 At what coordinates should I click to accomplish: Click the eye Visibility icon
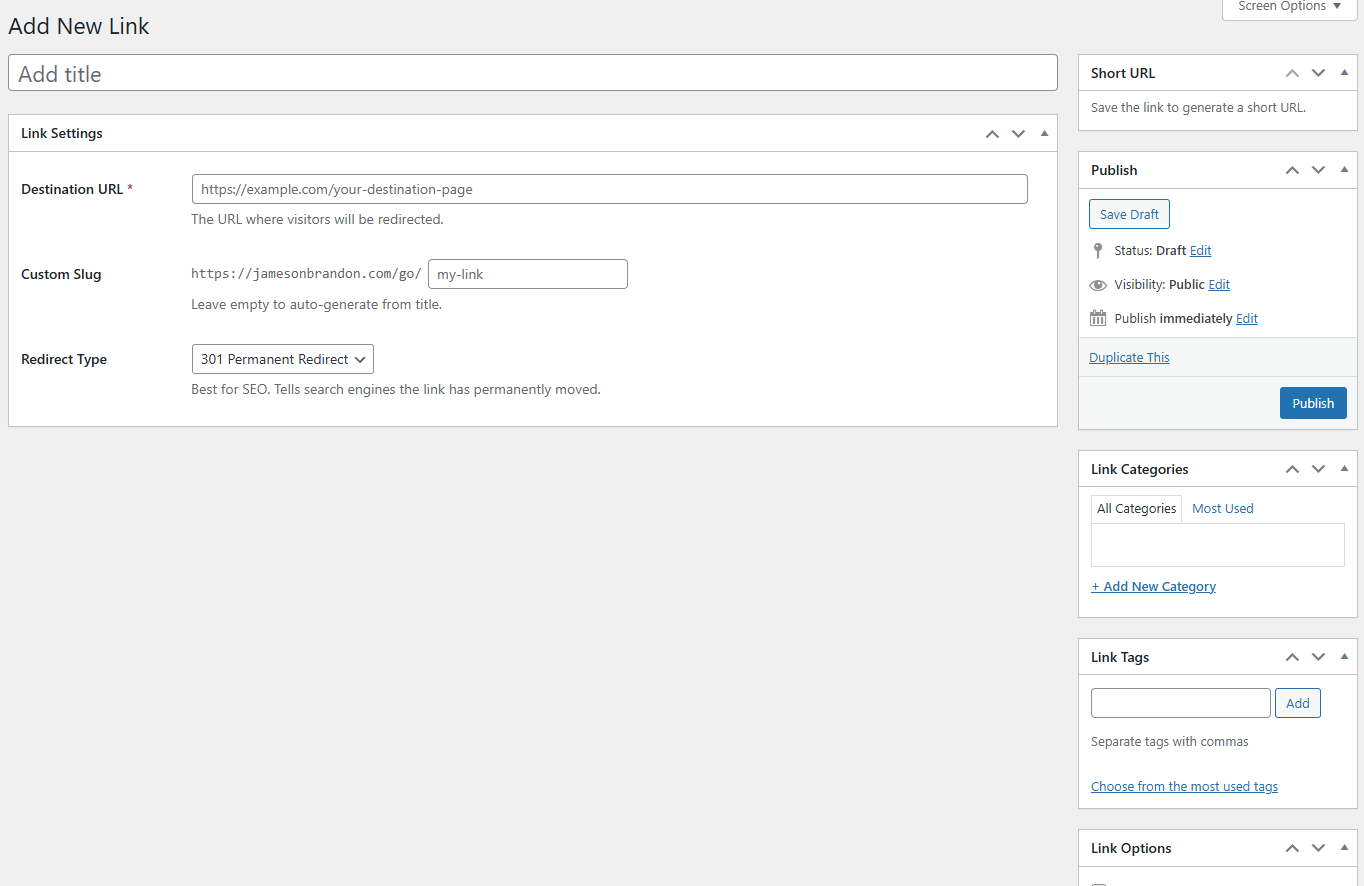tap(1097, 284)
